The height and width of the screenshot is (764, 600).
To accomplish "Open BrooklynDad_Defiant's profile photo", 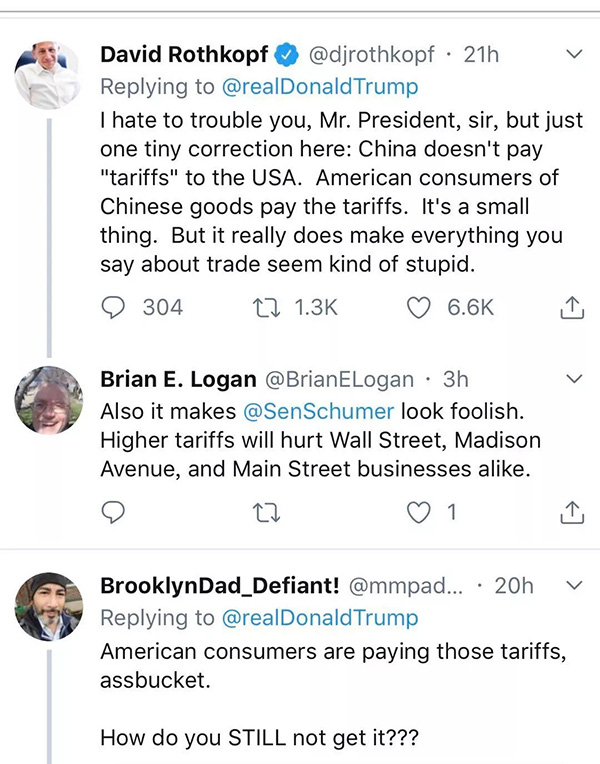I will [47, 605].
